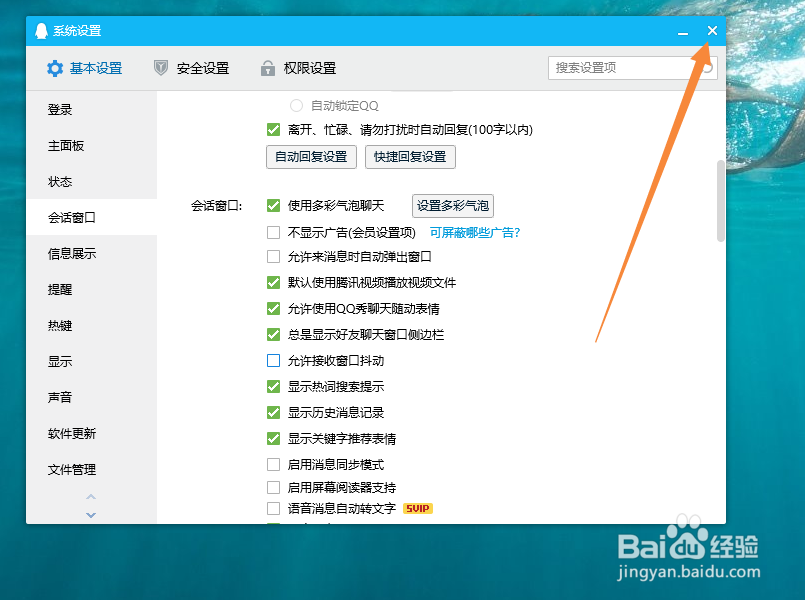Select 状态 in the sidebar
The image size is (805, 600).
(91, 182)
